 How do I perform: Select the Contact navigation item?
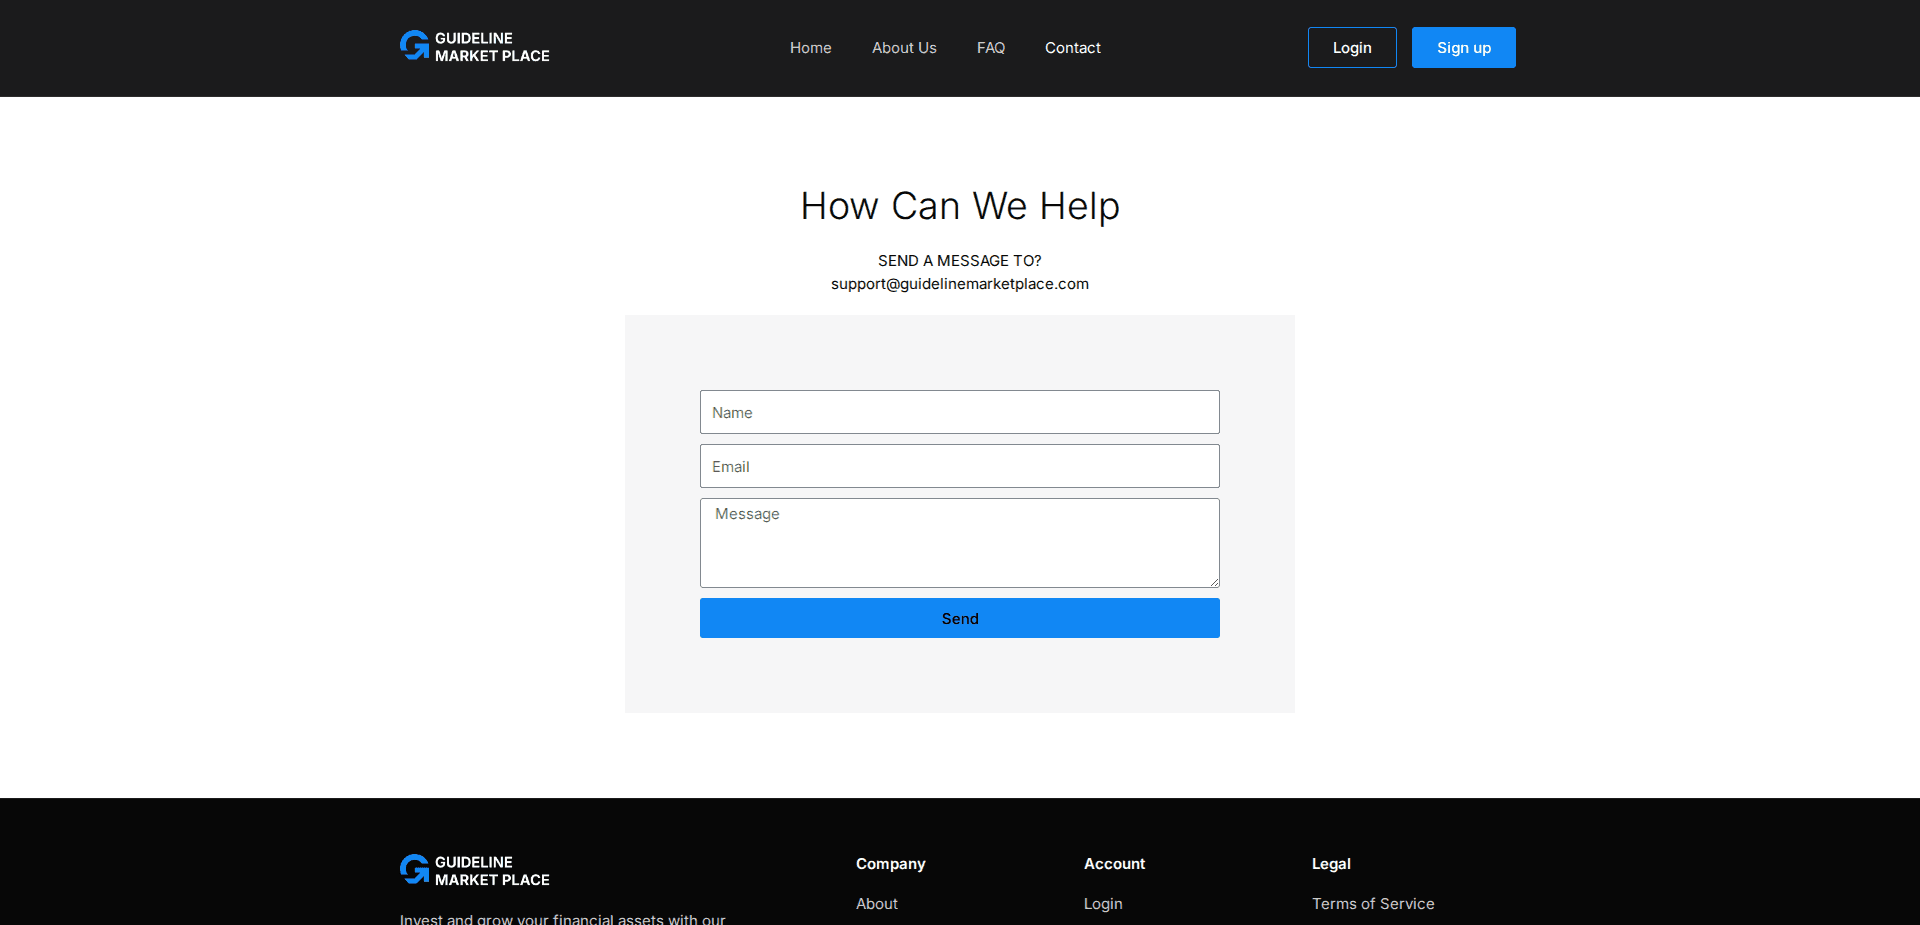click(x=1072, y=47)
